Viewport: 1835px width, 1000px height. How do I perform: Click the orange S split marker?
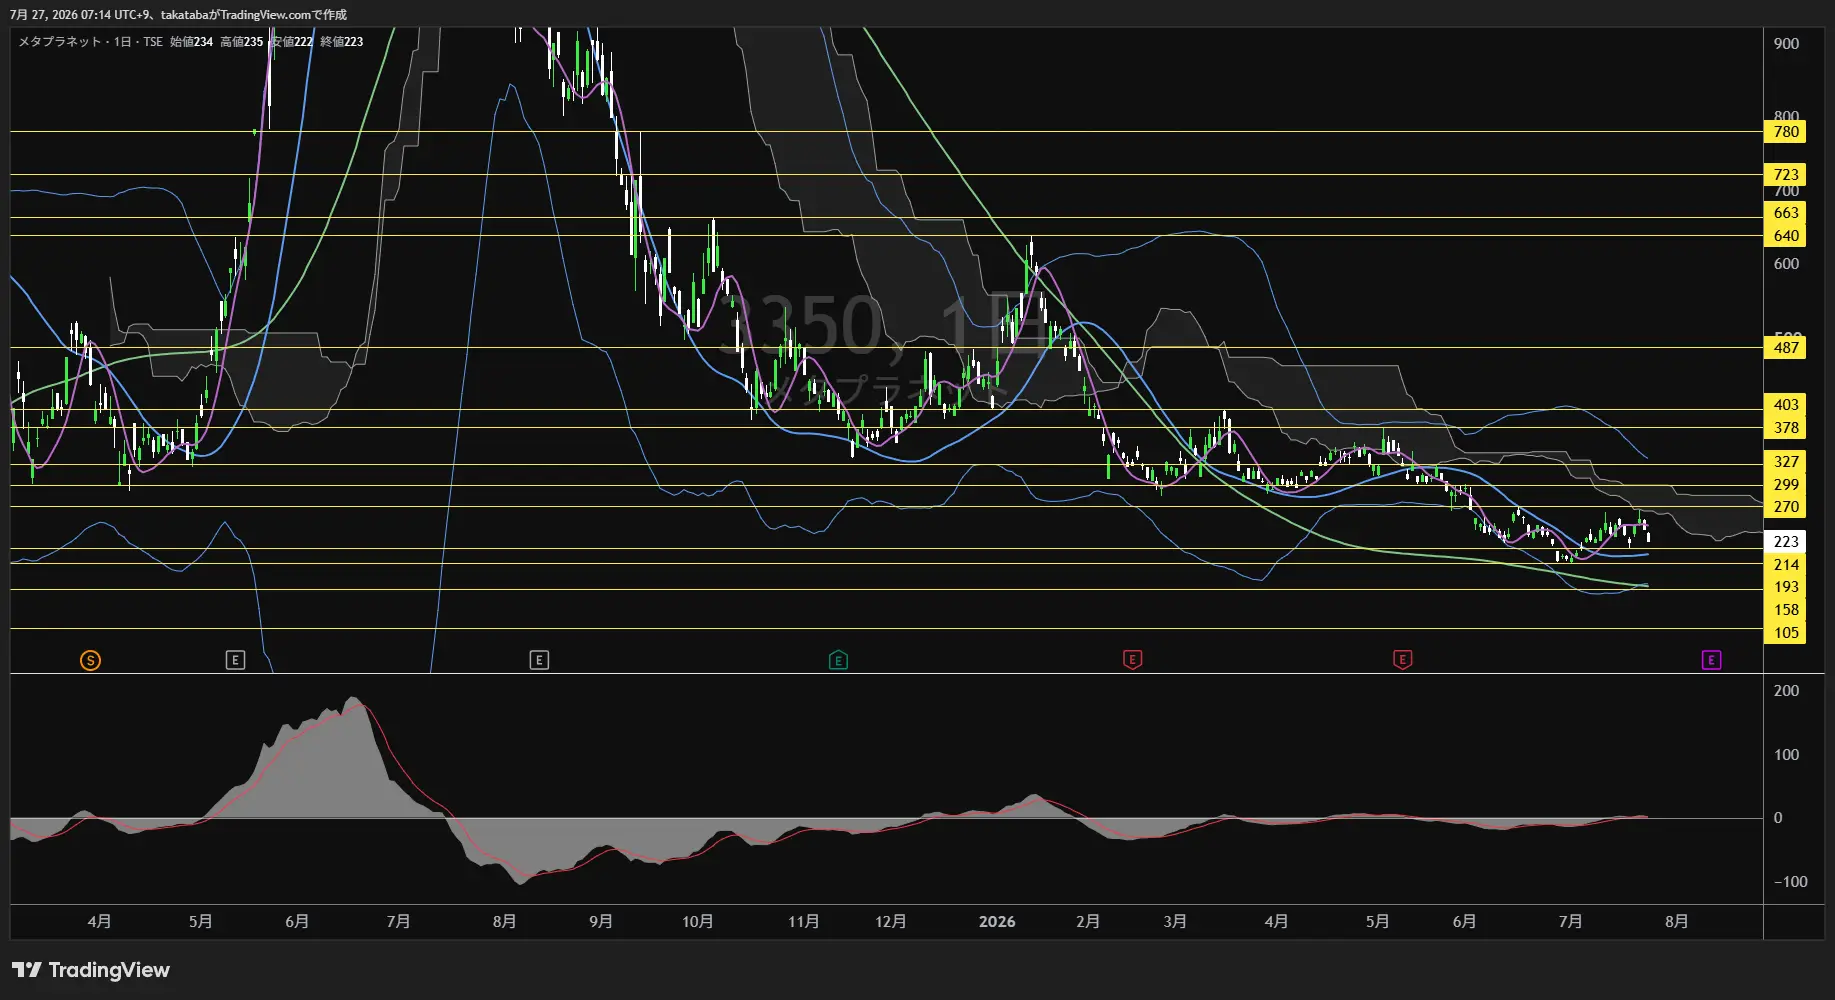click(x=90, y=660)
